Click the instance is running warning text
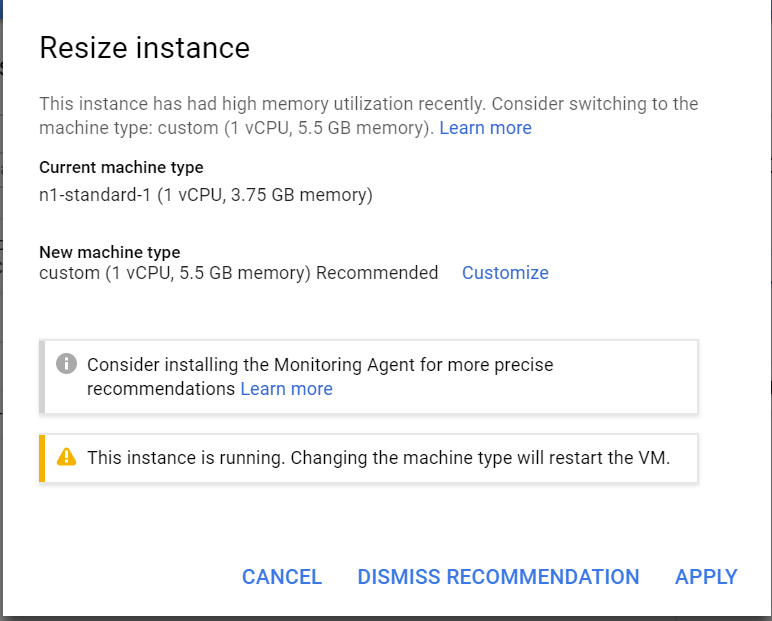 pyautogui.click(x=378, y=457)
